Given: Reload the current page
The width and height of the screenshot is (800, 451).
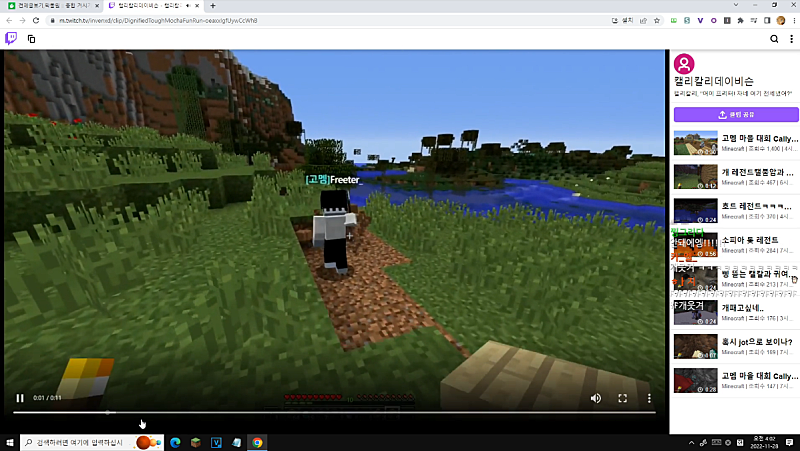Looking at the screenshot, I should tap(36, 20).
